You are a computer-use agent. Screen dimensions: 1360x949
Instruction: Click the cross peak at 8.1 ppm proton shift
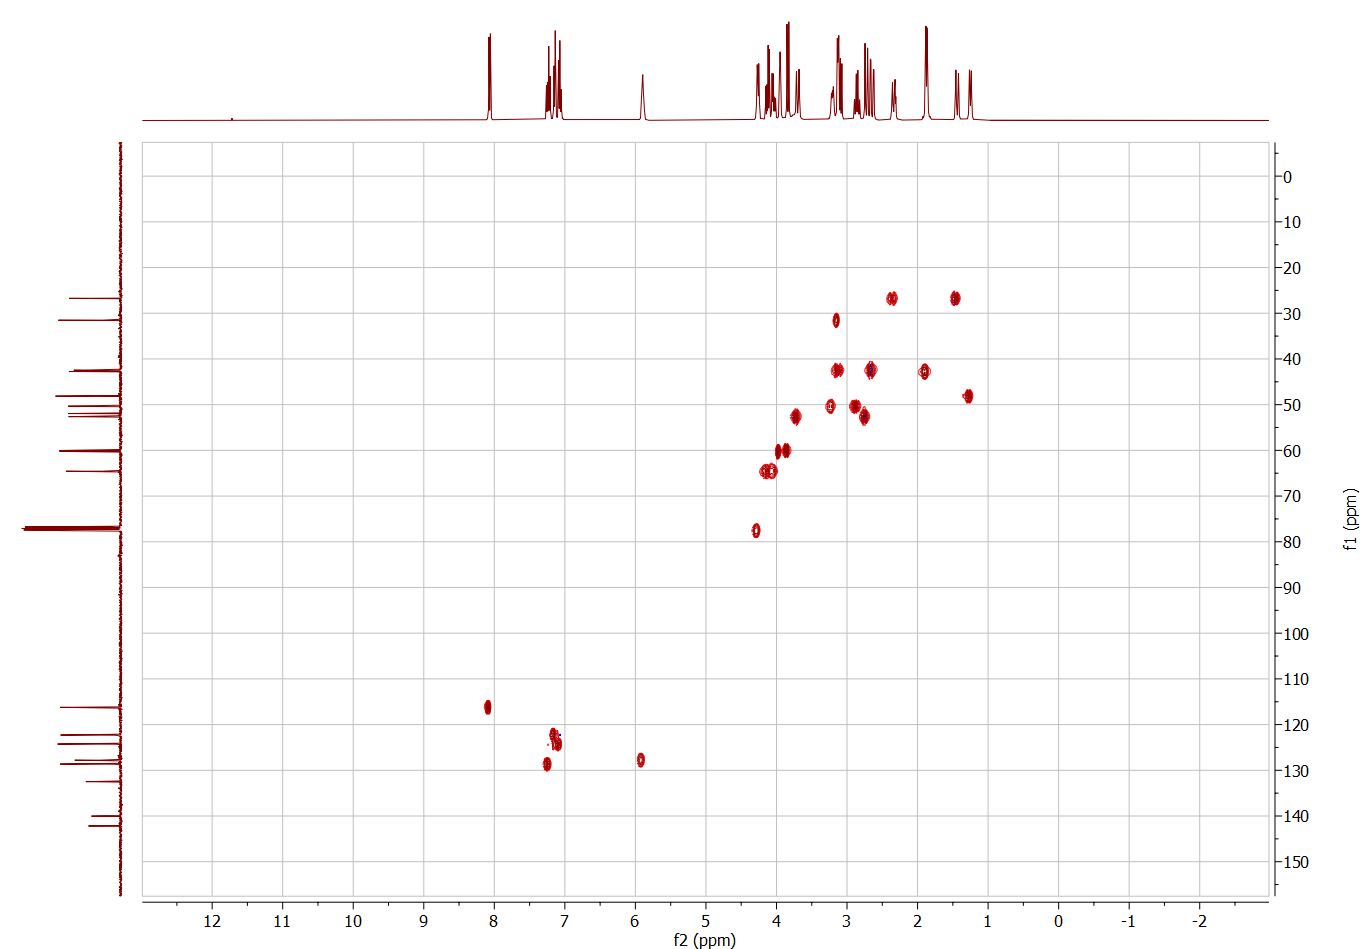[x=488, y=707]
